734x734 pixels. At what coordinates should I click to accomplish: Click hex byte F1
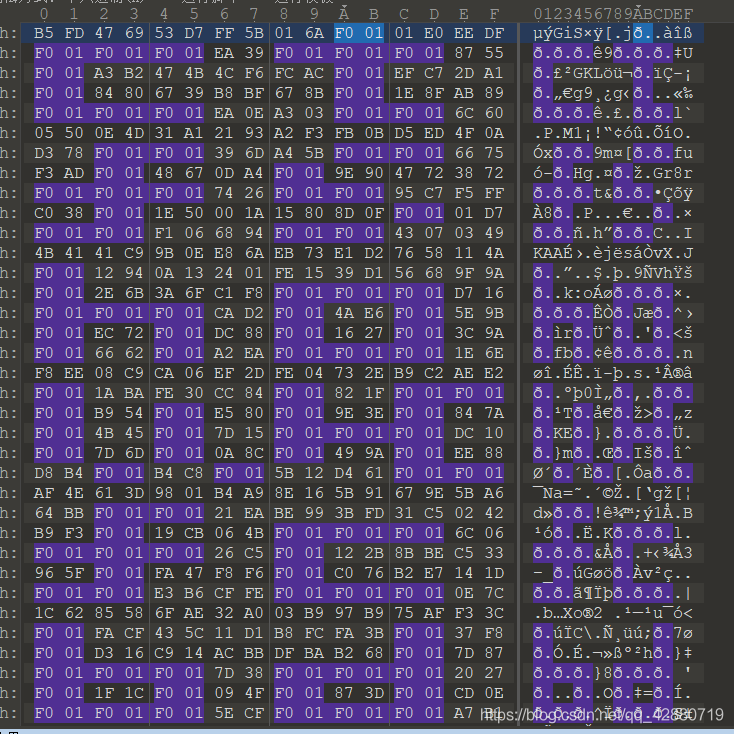click(x=164, y=233)
